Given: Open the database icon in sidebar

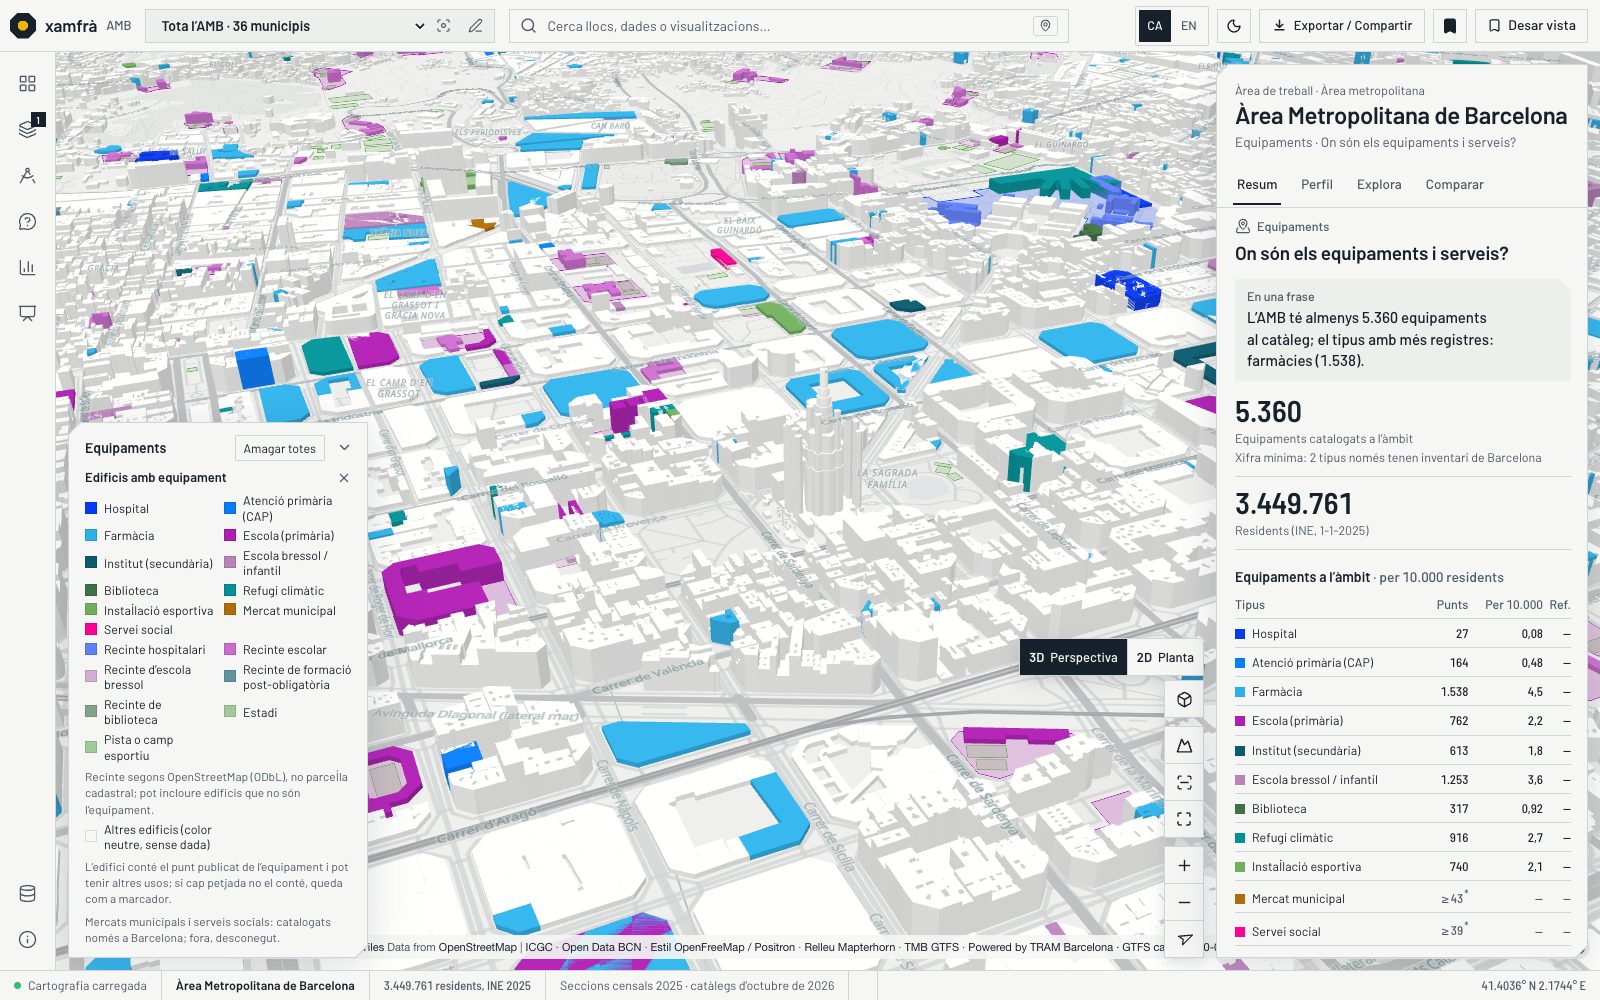Looking at the screenshot, I should [27, 894].
